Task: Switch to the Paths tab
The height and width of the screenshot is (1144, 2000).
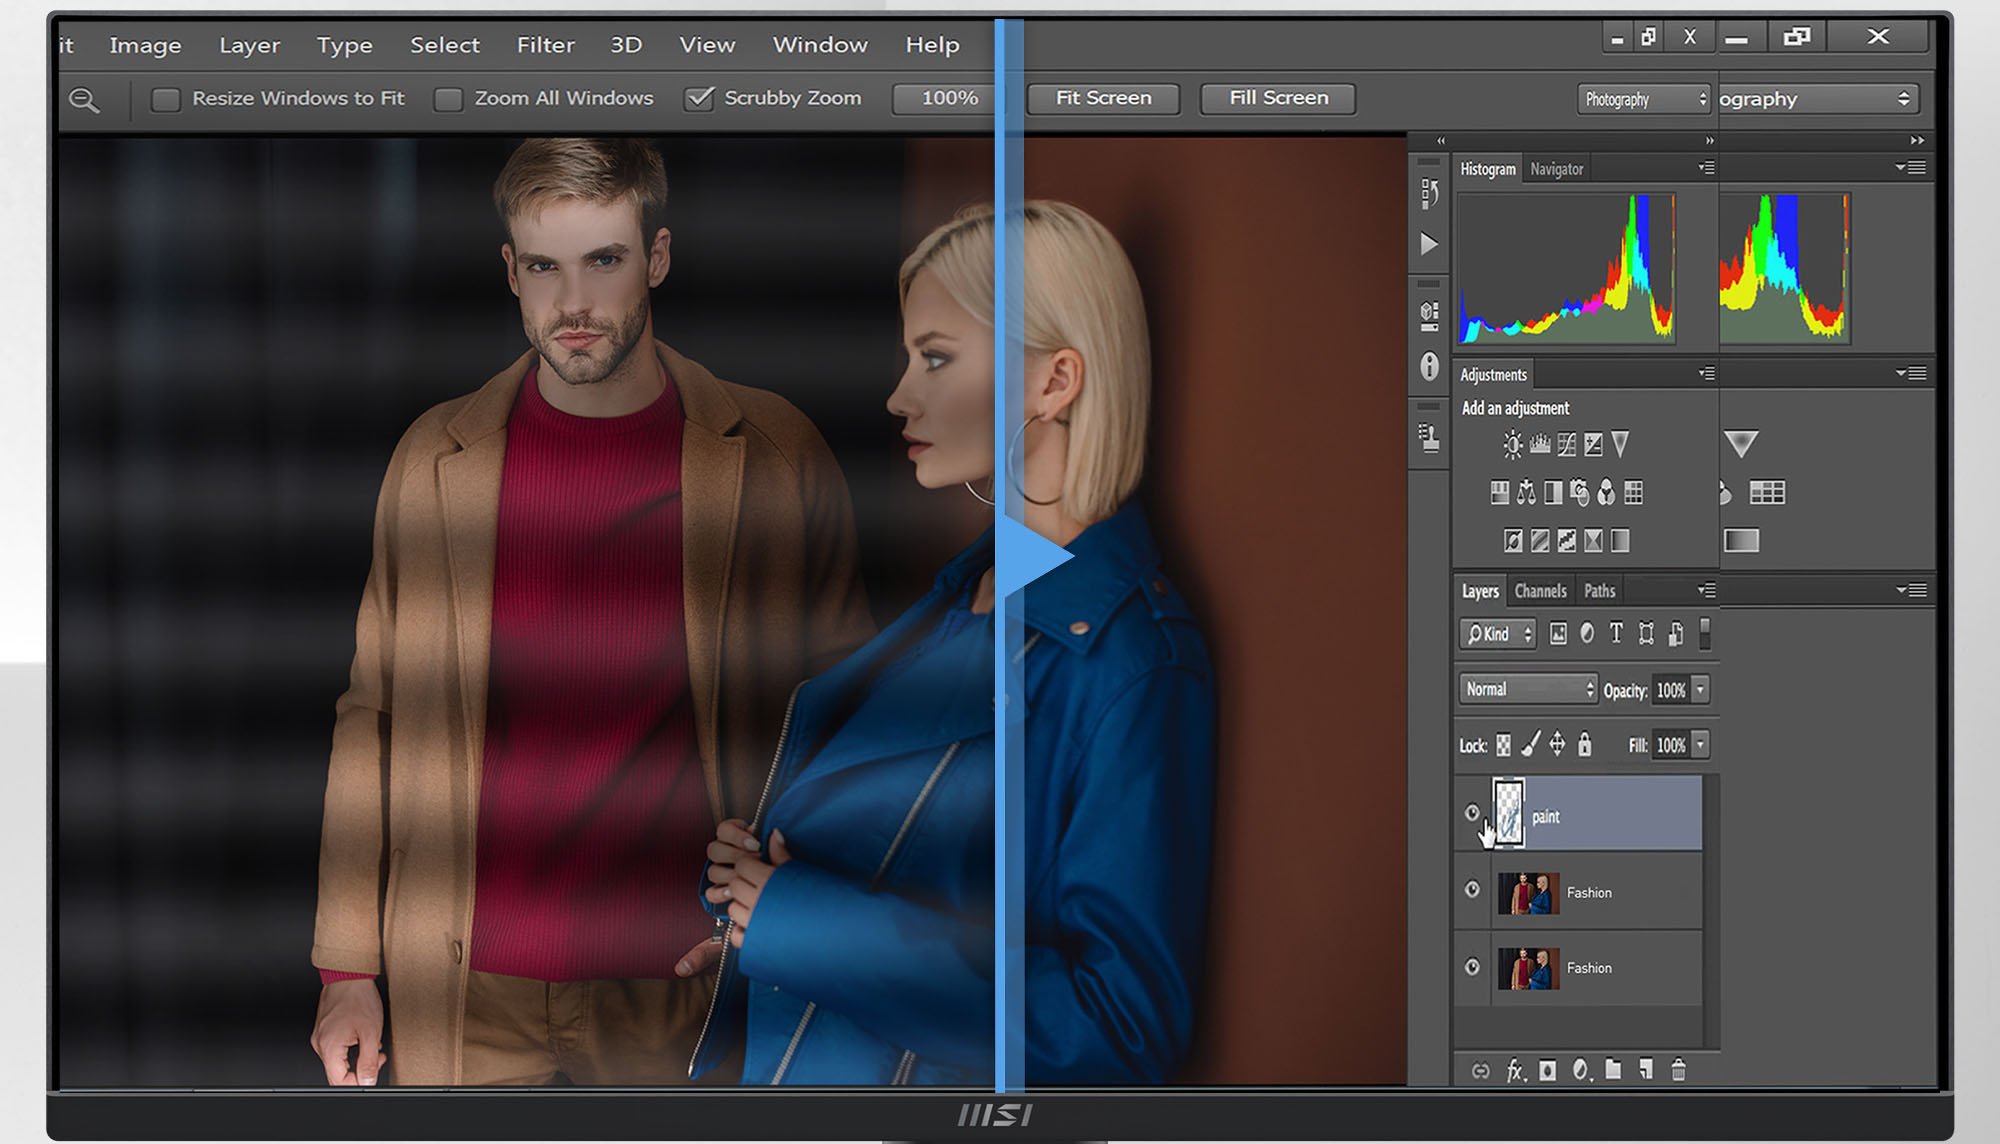Action: pos(1599,591)
